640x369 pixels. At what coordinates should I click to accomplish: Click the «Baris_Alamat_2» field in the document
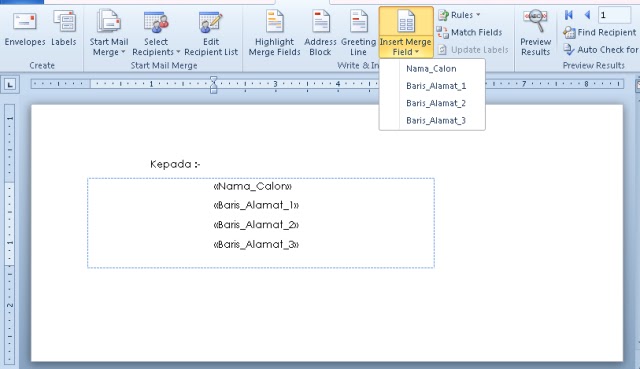pos(256,225)
